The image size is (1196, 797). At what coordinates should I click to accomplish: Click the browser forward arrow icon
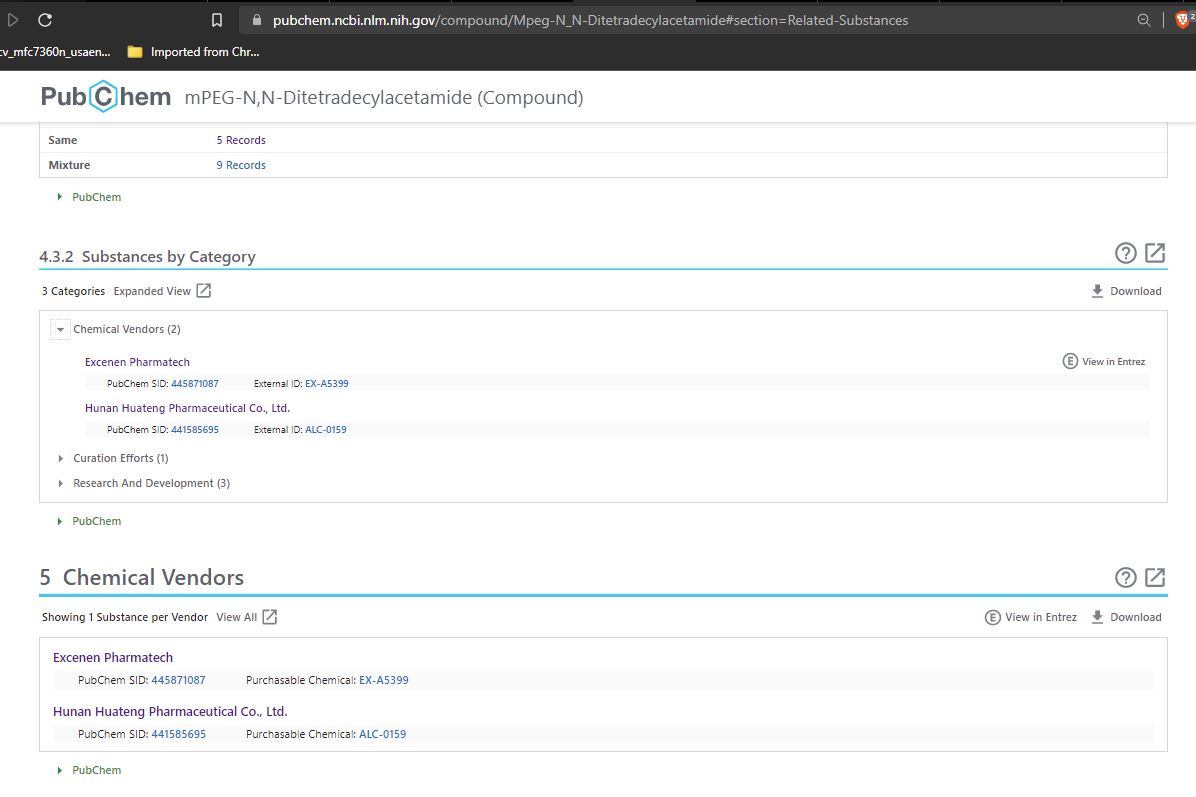coord(13,20)
